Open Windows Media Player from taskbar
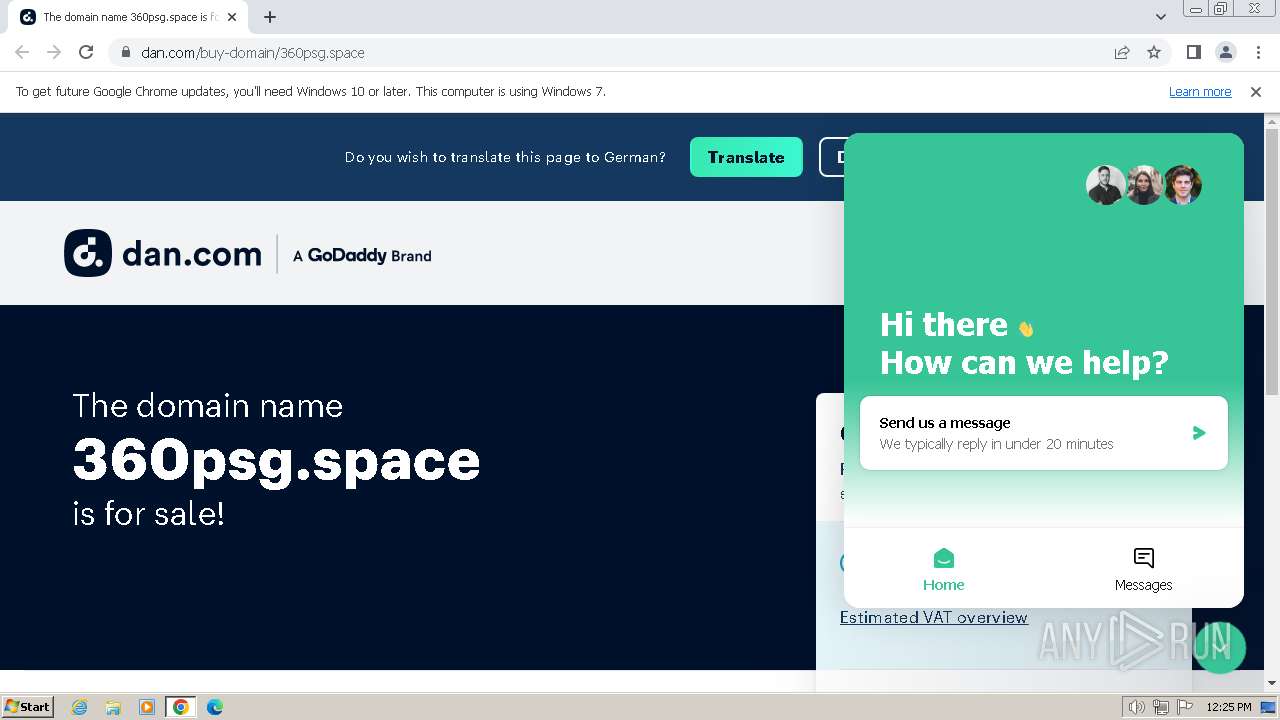The image size is (1280, 720). pos(147,707)
